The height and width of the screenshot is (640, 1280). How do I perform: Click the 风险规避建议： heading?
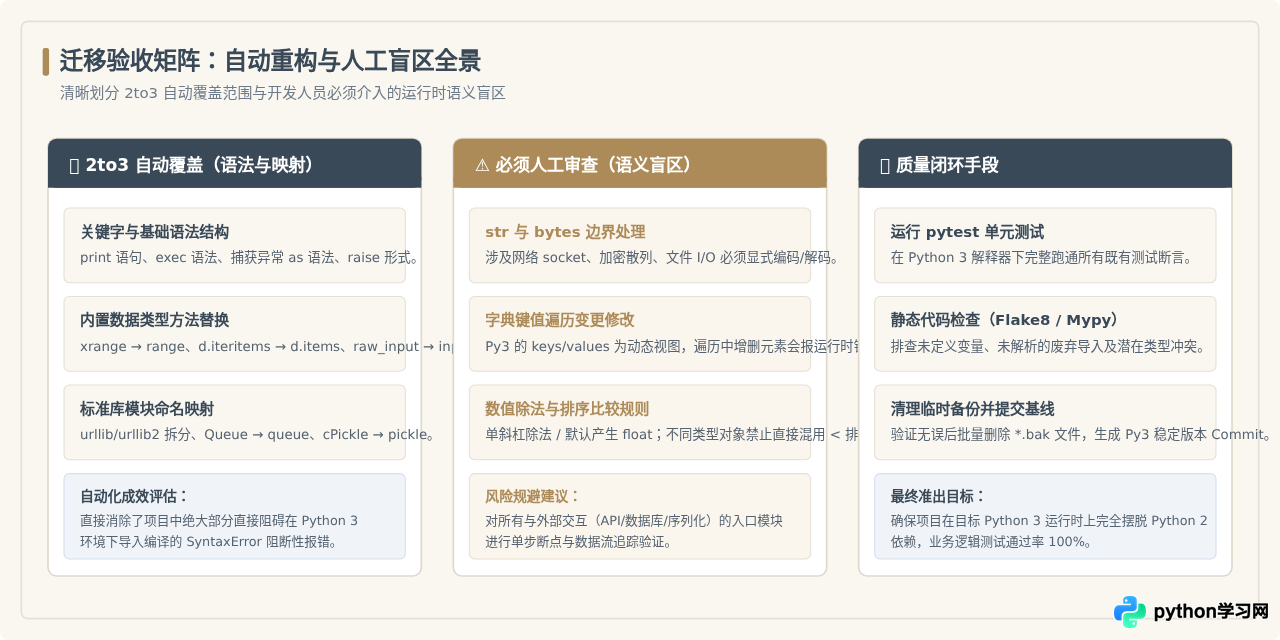coord(533,496)
